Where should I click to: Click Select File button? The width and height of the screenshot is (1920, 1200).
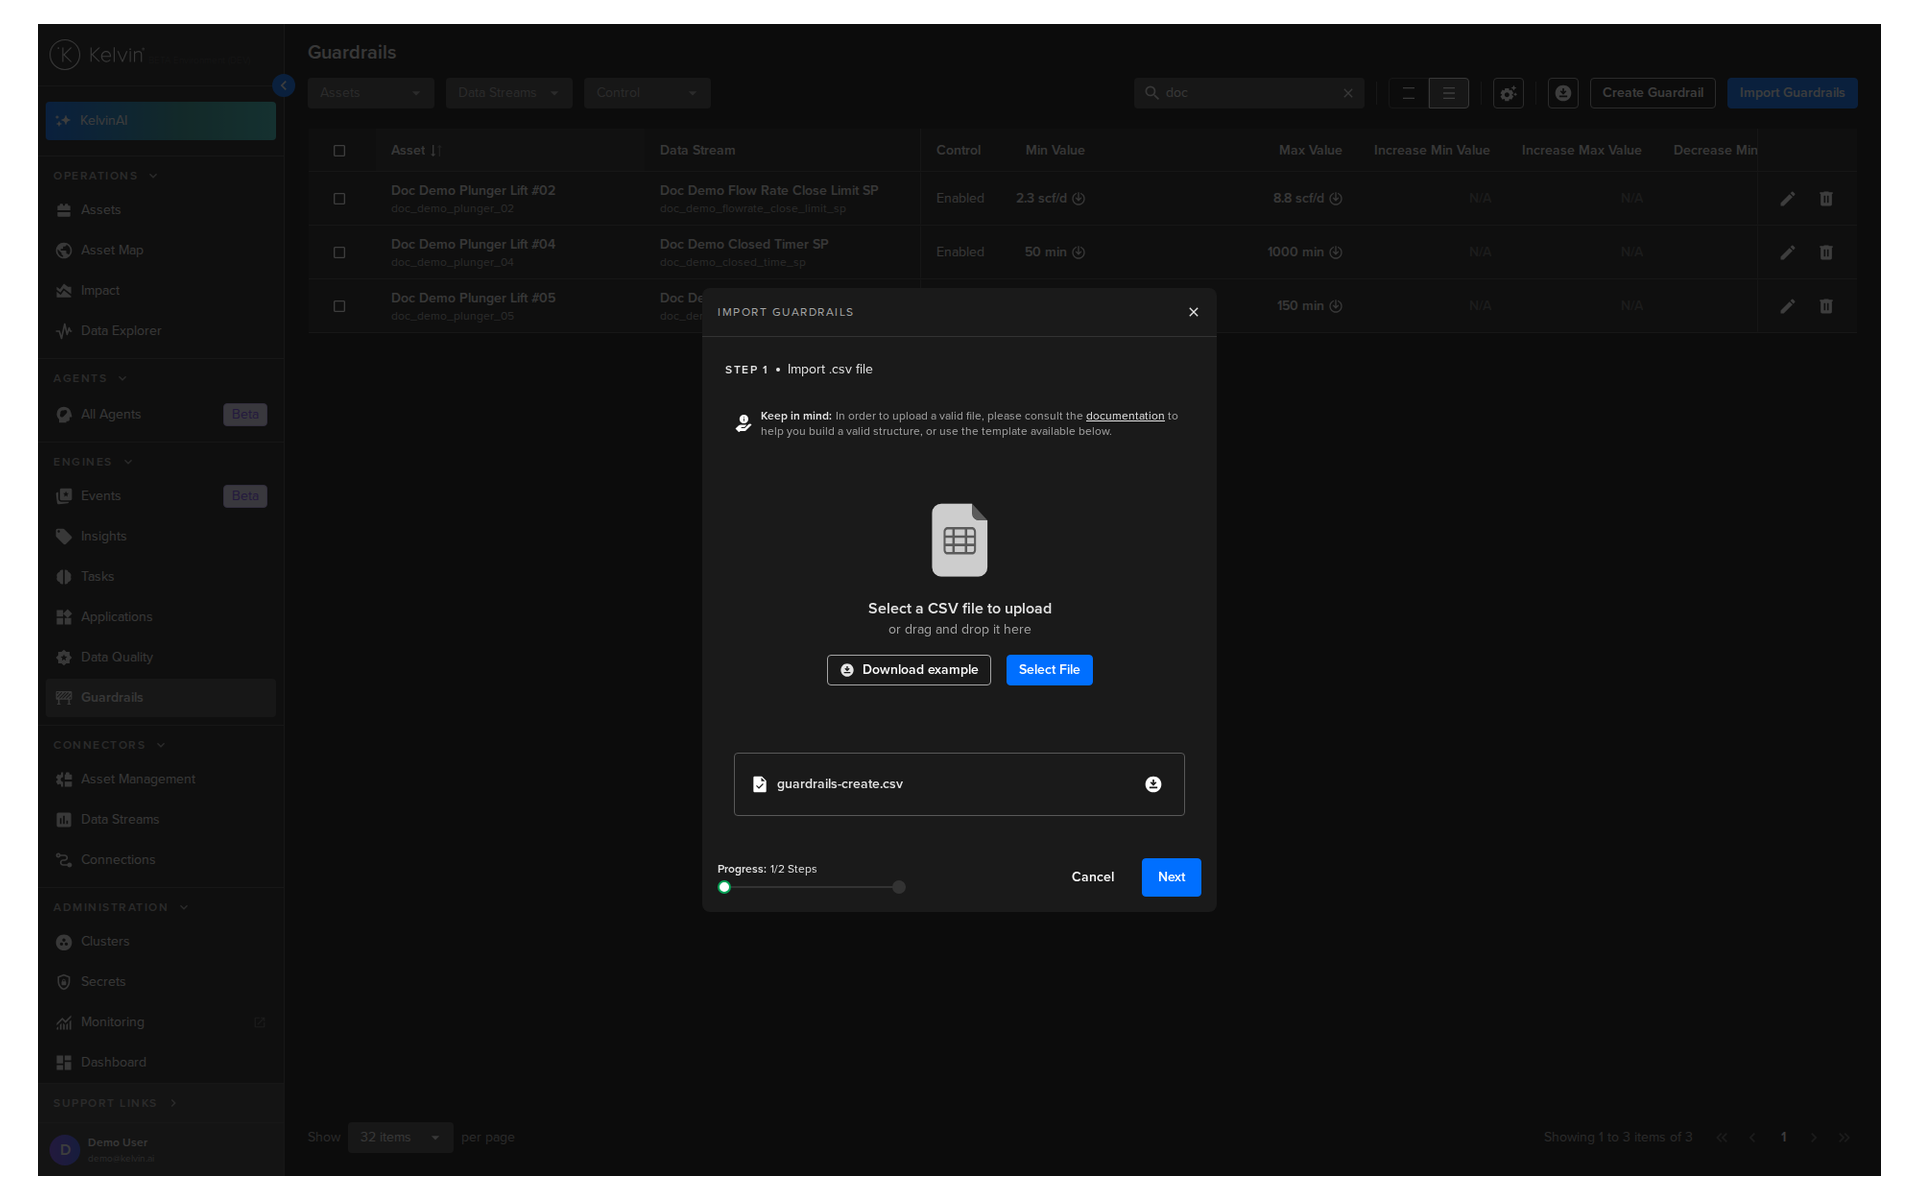coord(1049,670)
